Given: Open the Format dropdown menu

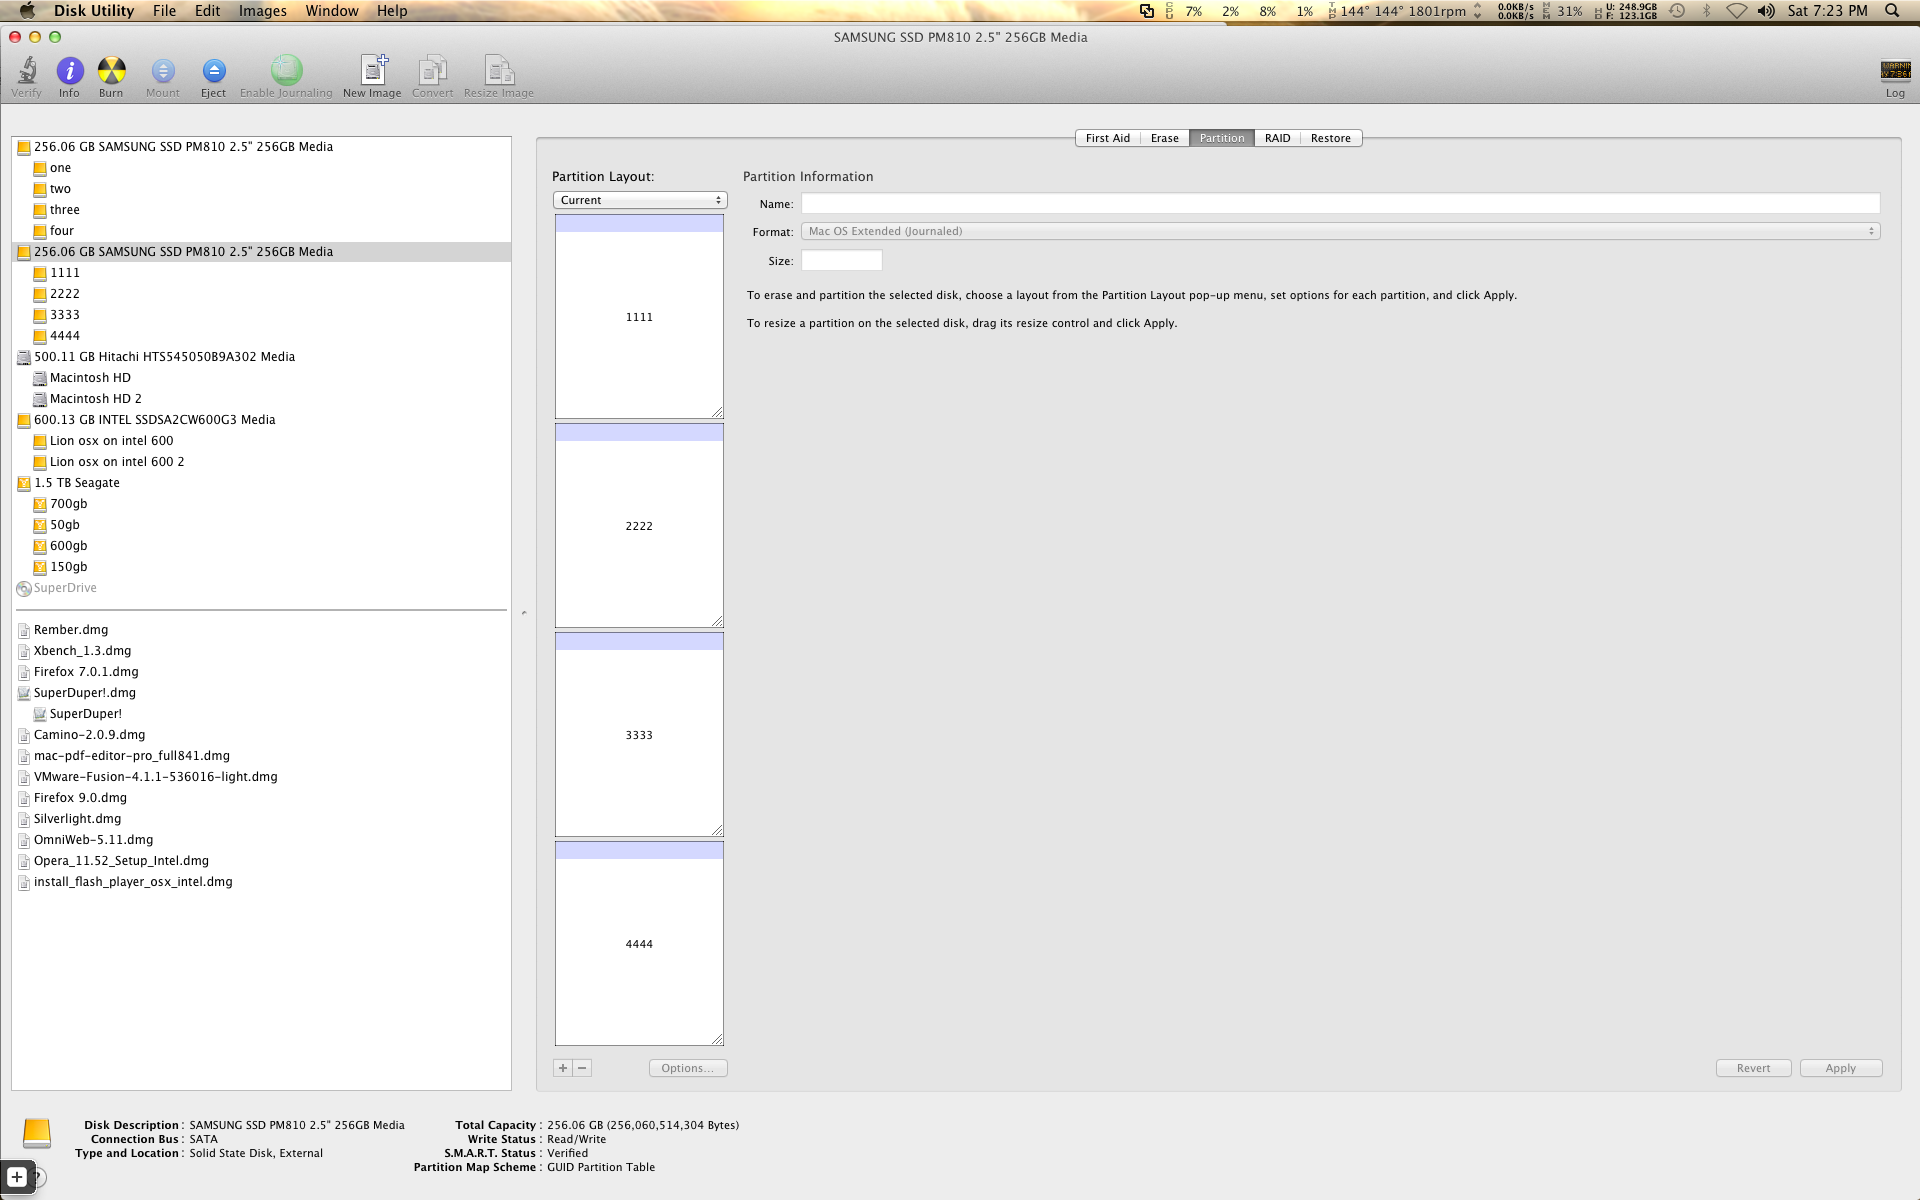Looking at the screenshot, I should pyautogui.click(x=1340, y=231).
